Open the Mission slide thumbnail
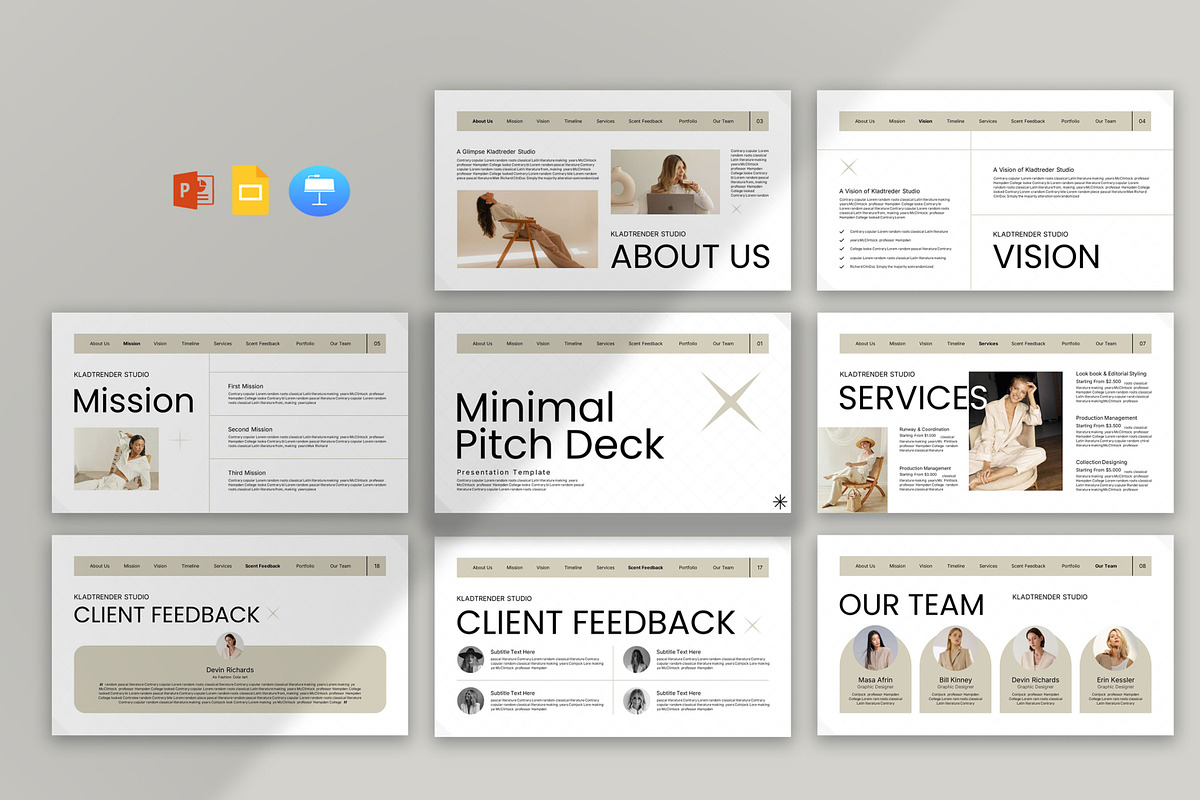Viewport: 1200px width, 800px height. [230, 413]
